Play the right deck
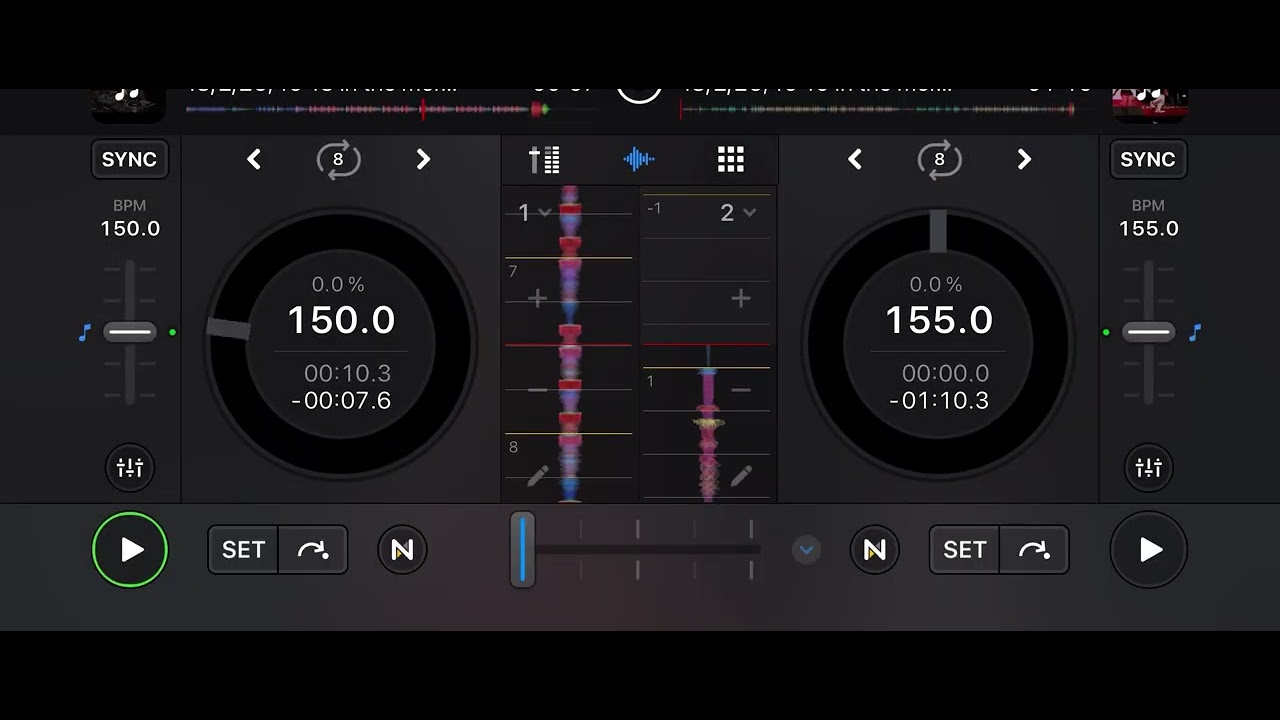 pos(1149,550)
